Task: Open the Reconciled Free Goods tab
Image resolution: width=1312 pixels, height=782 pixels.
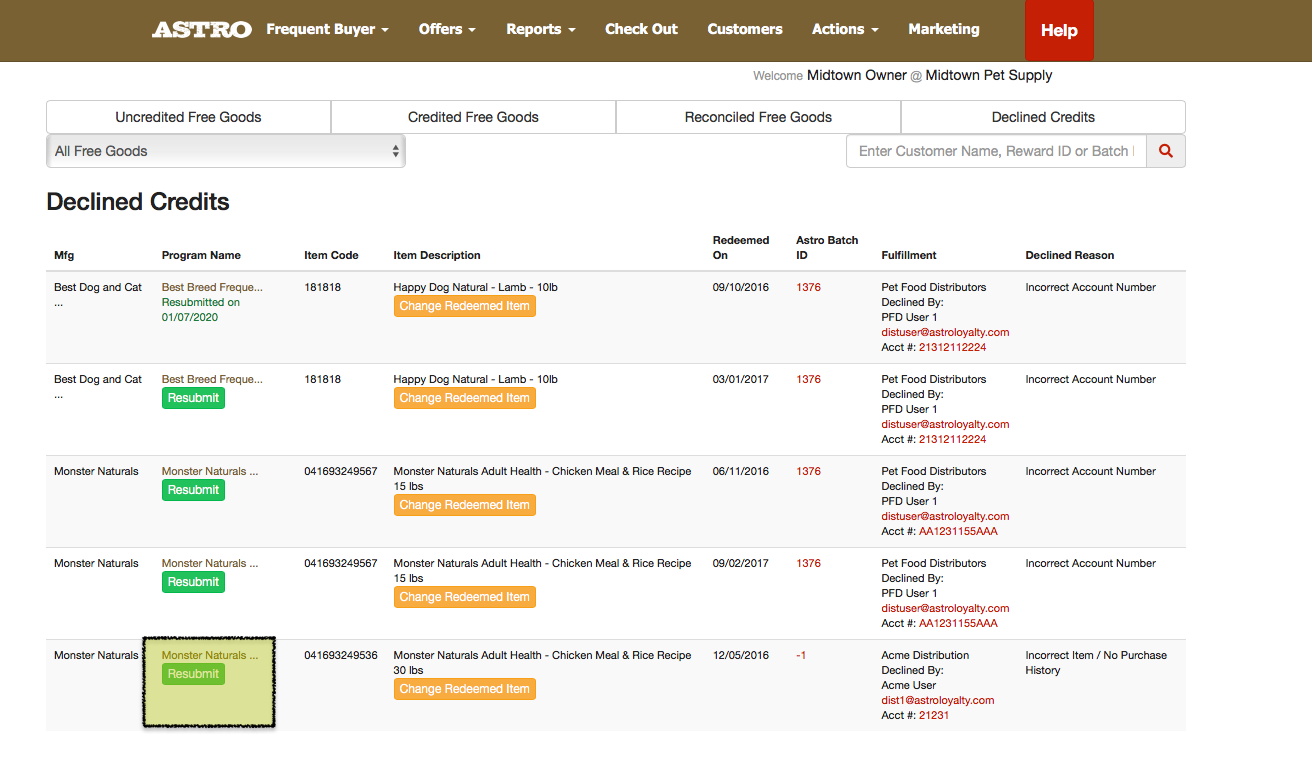Action: click(758, 117)
